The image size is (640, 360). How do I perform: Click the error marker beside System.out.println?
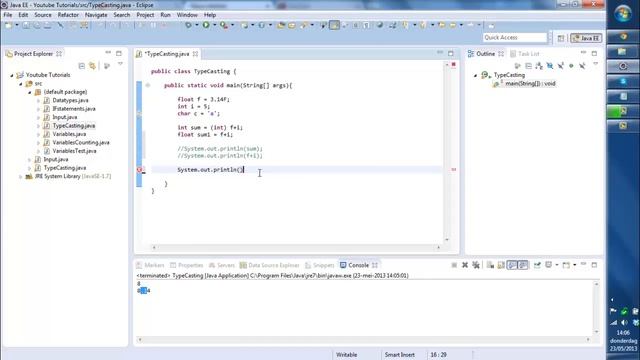[139, 170]
